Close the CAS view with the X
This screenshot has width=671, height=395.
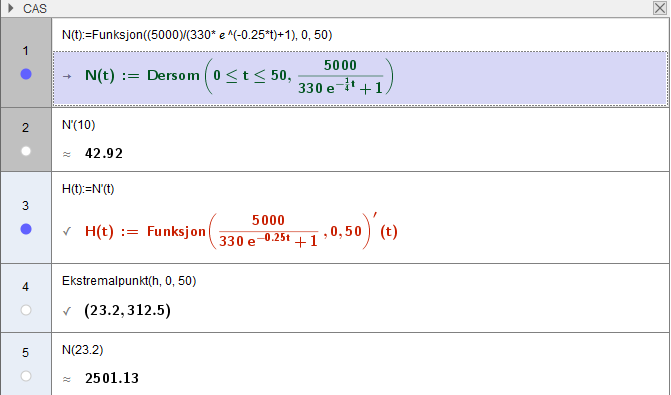[659, 8]
